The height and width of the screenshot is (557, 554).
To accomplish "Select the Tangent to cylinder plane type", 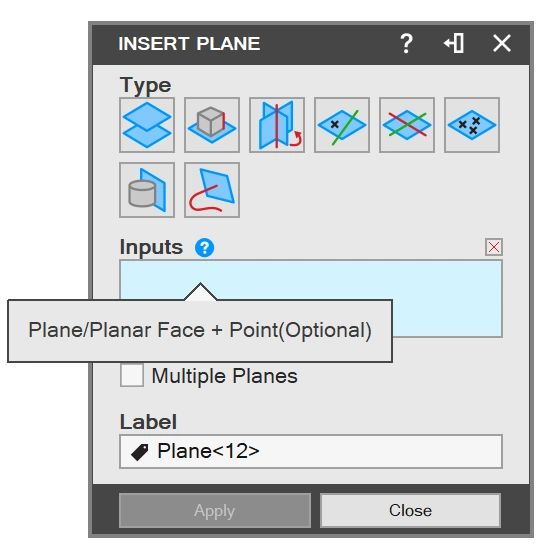I will tap(147, 190).
